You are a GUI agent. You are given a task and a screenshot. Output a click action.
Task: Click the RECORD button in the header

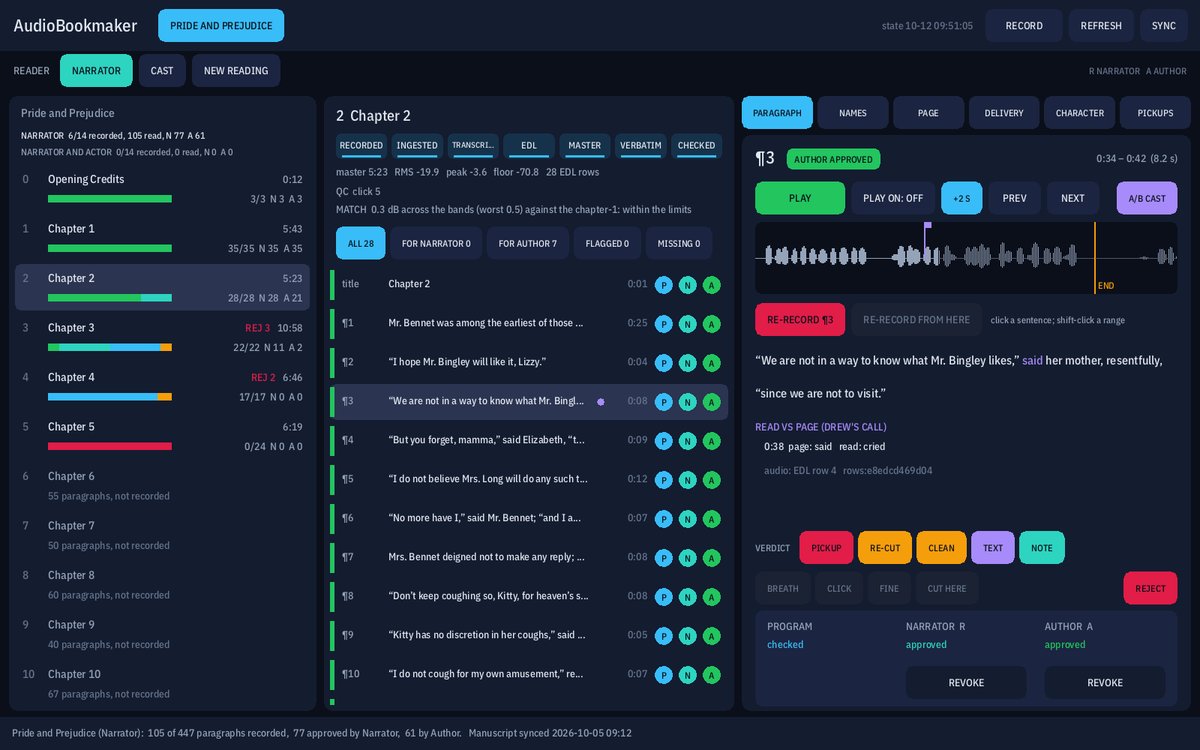(x=1024, y=26)
